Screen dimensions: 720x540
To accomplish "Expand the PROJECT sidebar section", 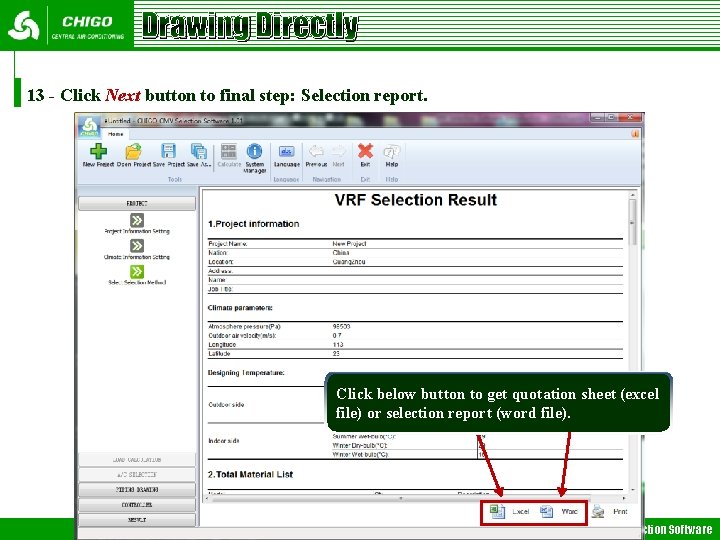I will 137,203.
